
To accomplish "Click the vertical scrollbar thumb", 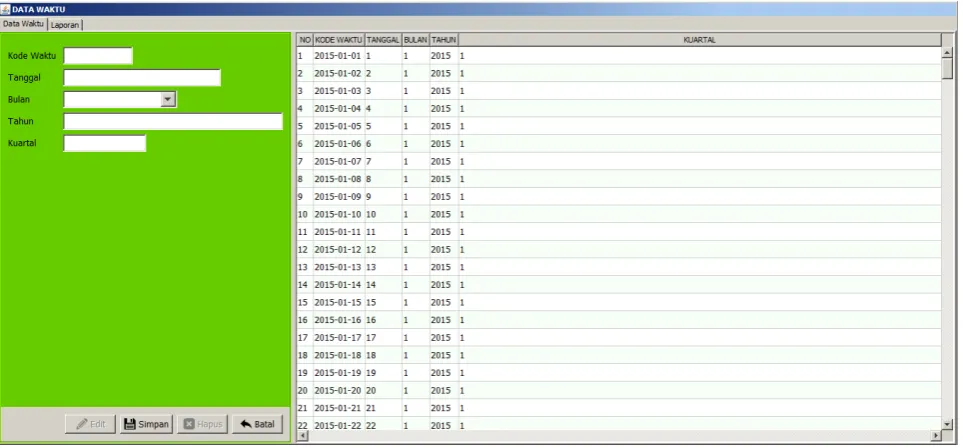I will (947, 69).
